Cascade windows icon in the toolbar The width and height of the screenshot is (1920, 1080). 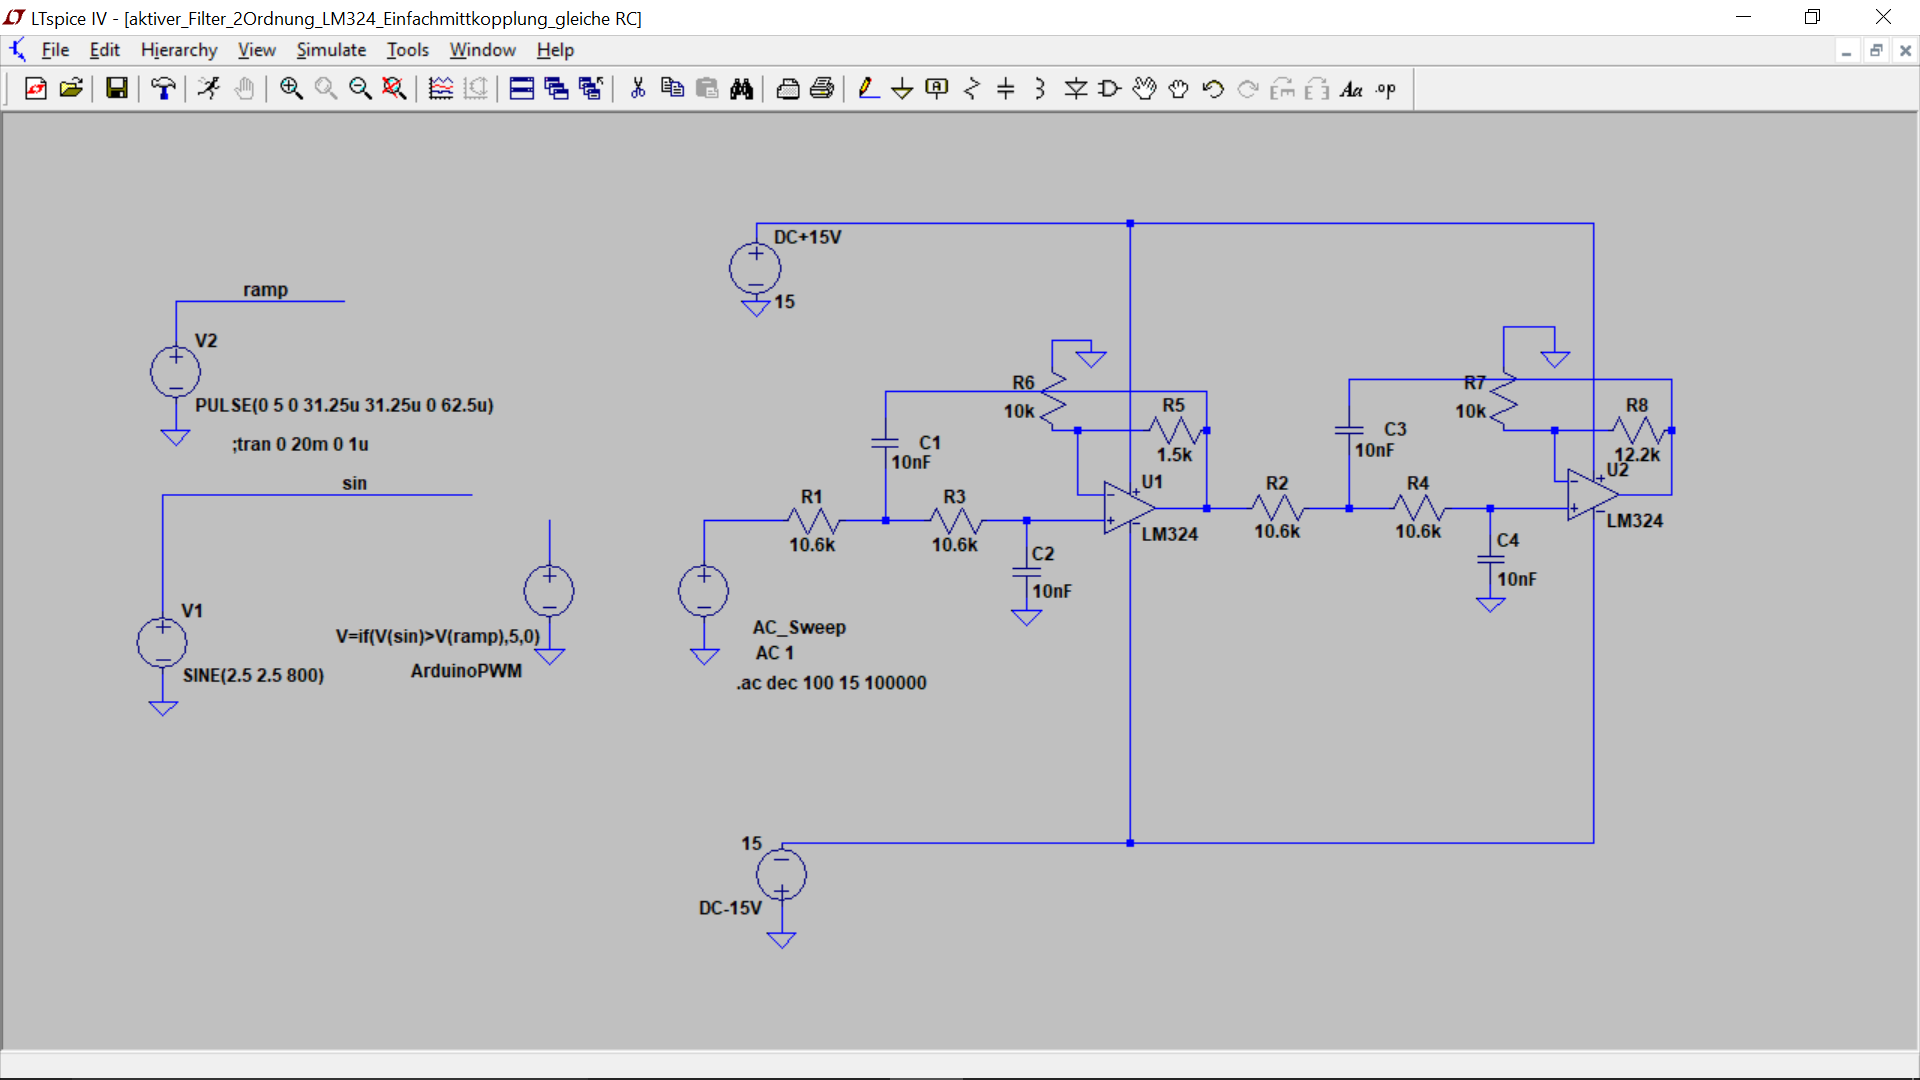click(557, 89)
